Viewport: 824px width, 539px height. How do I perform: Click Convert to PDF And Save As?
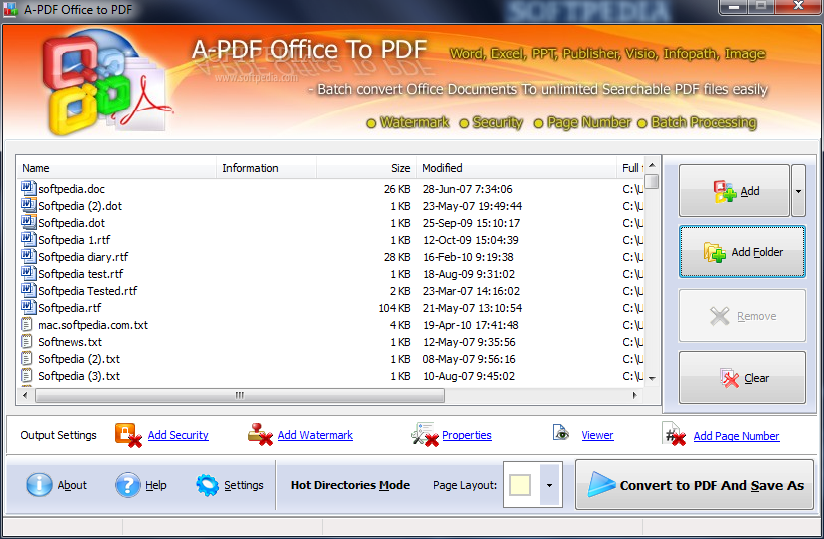(x=694, y=485)
